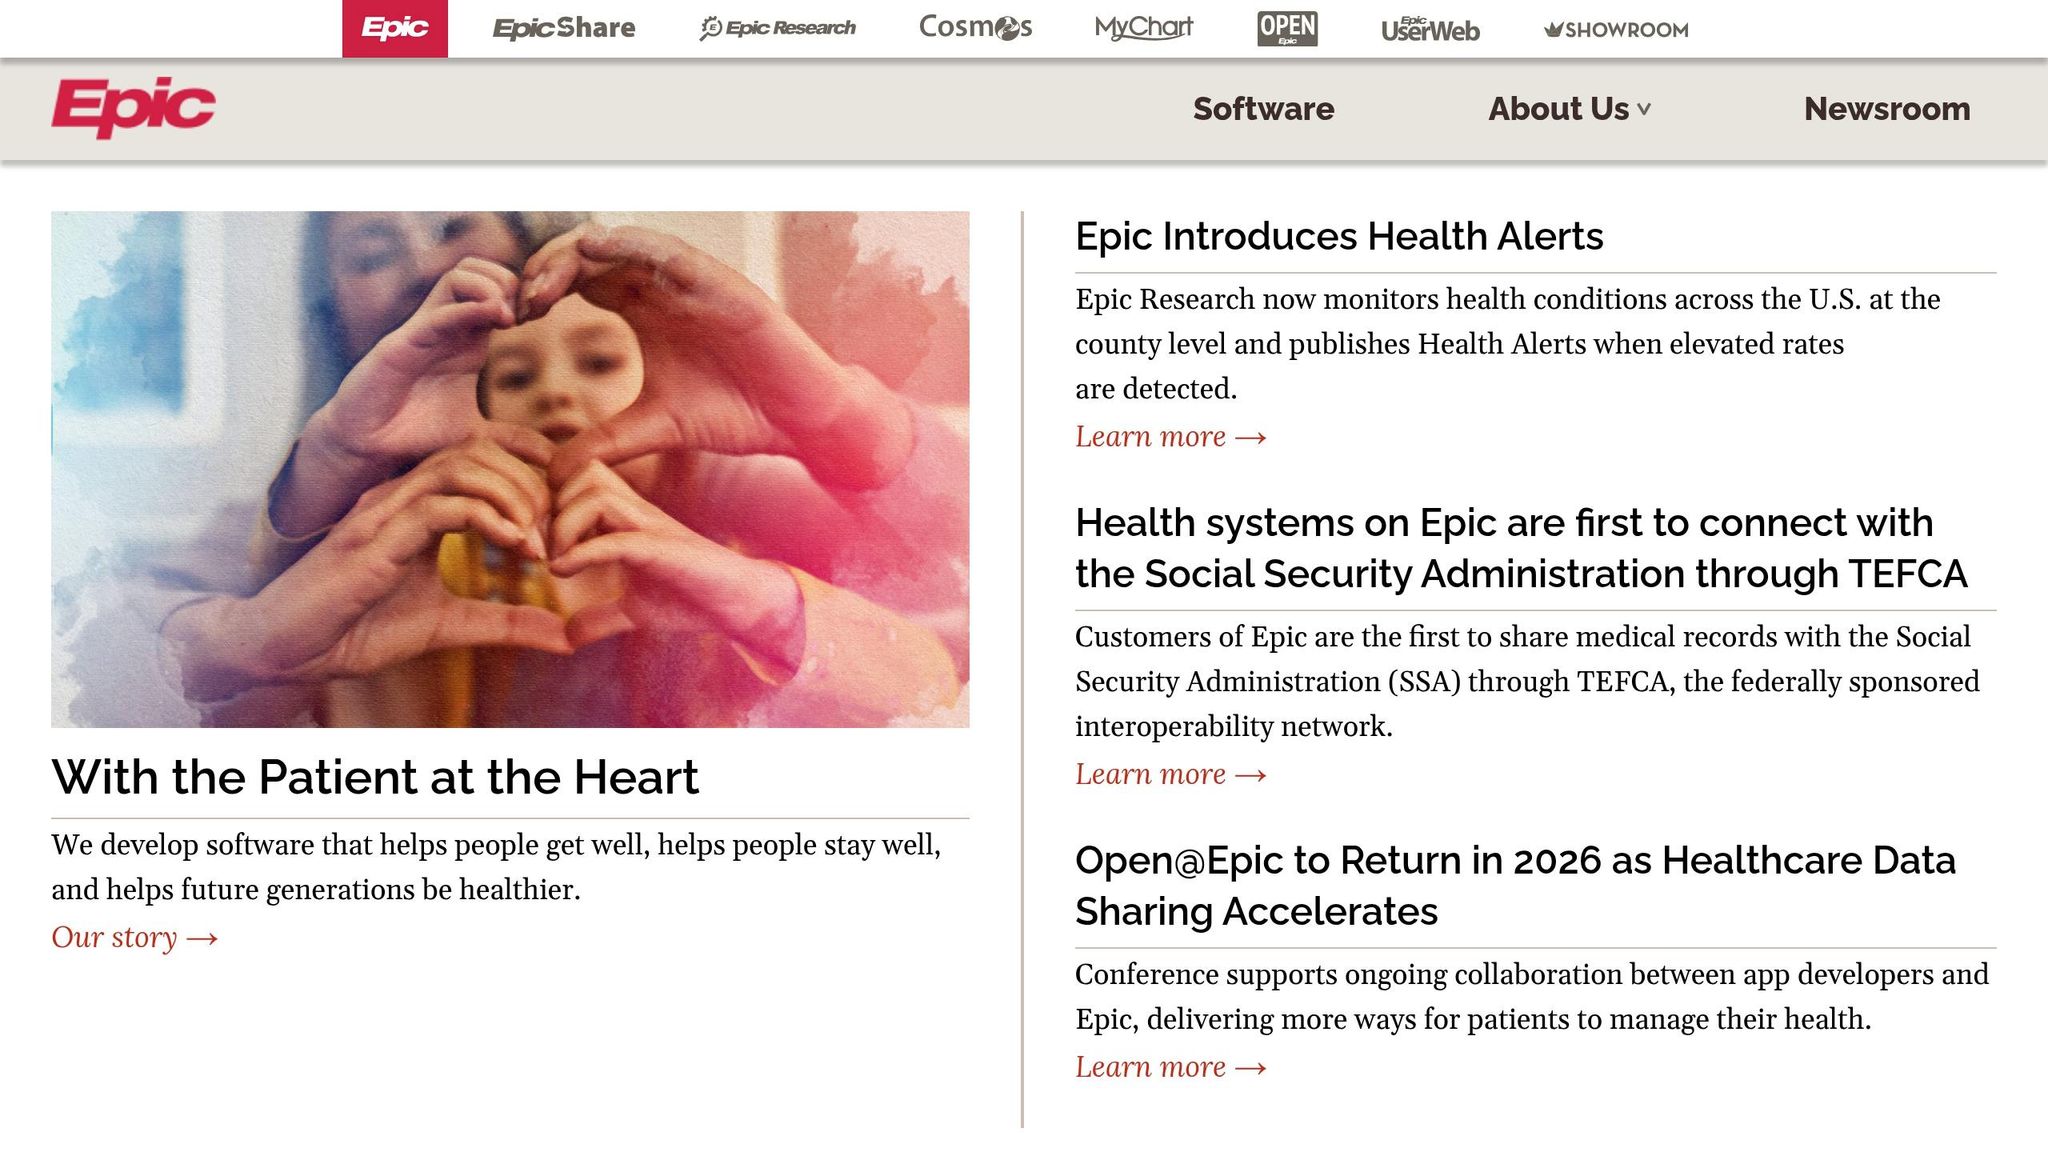
Task: Open the Newsroom menu item
Action: coord(1887,108)
